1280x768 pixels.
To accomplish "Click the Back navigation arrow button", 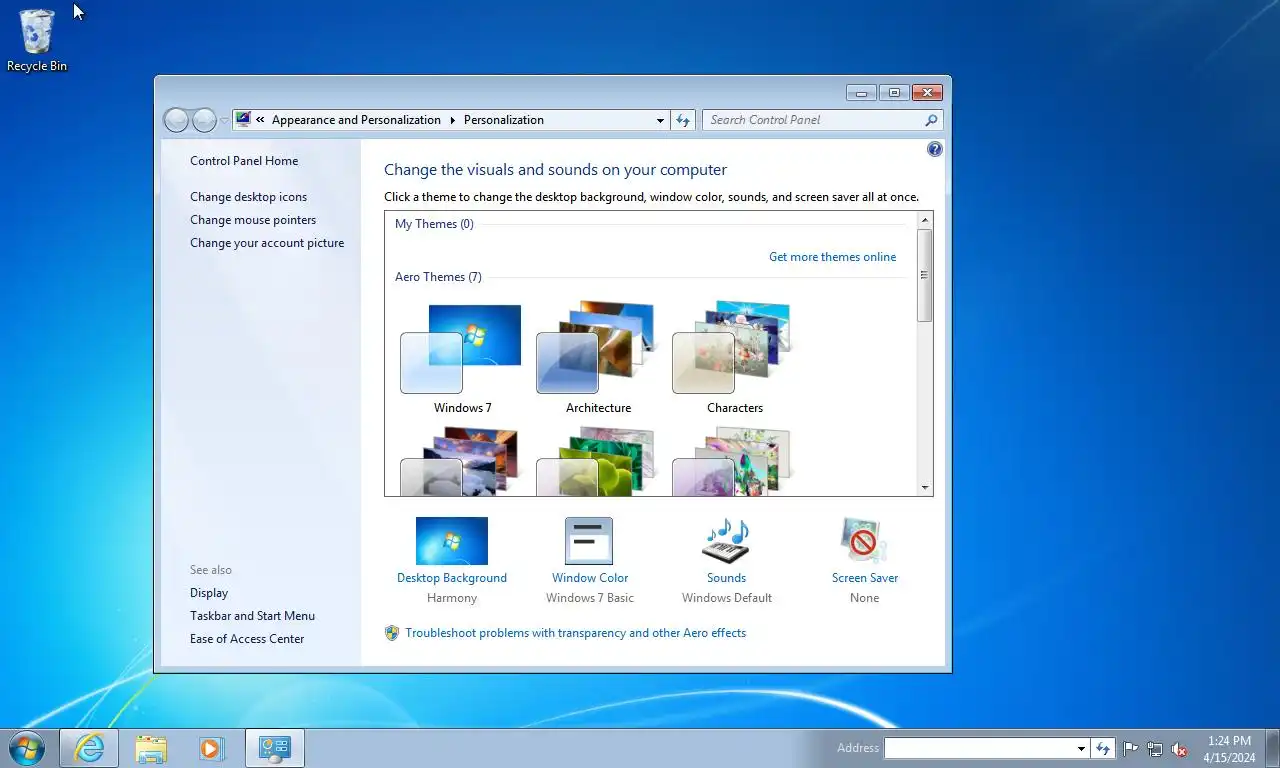I will click(177, 120).
